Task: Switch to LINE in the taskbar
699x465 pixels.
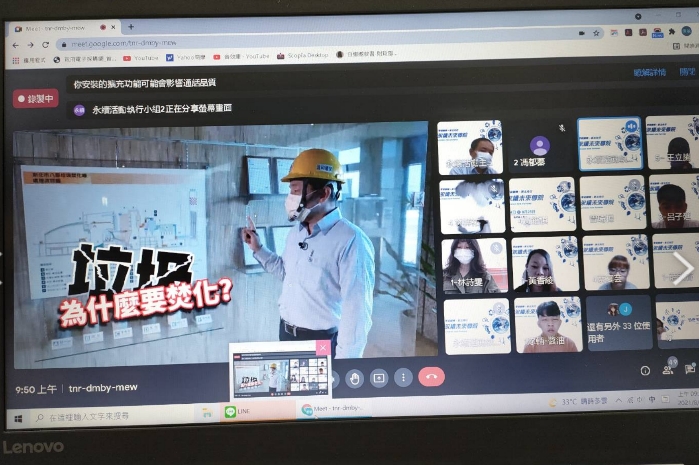Action: tap(256, 411)
